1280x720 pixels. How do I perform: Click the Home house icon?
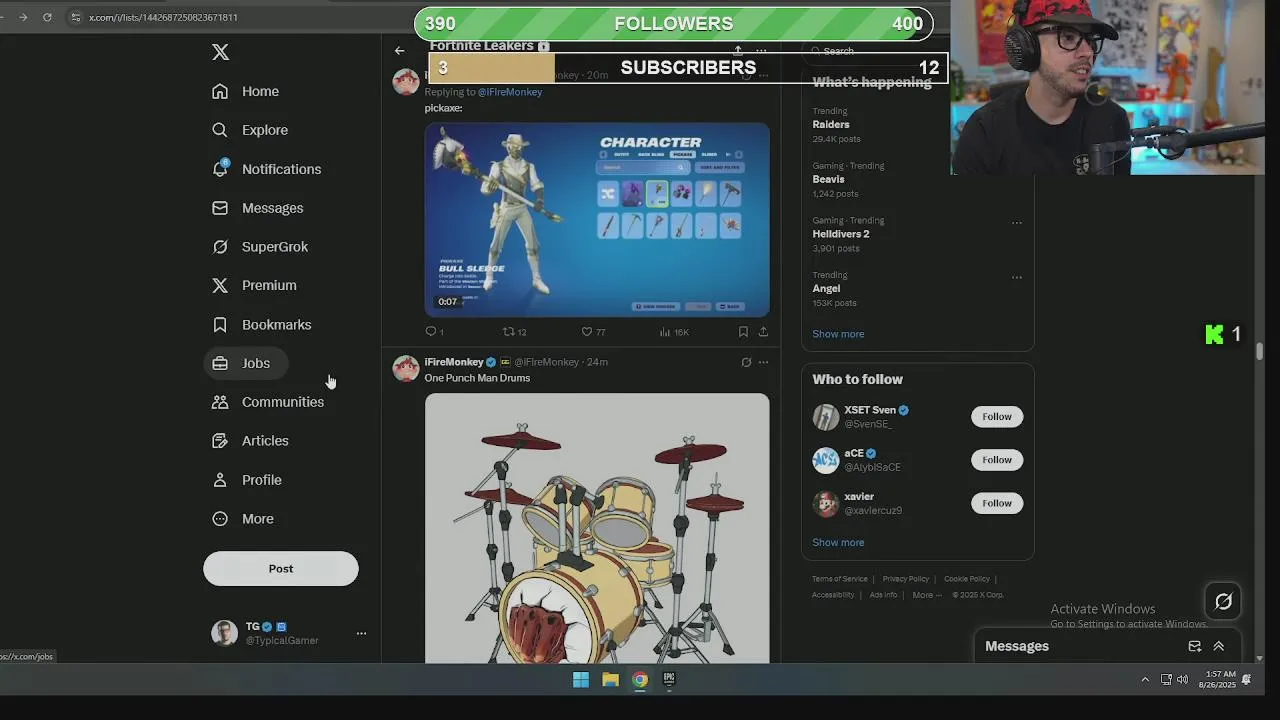coord(220,91)
